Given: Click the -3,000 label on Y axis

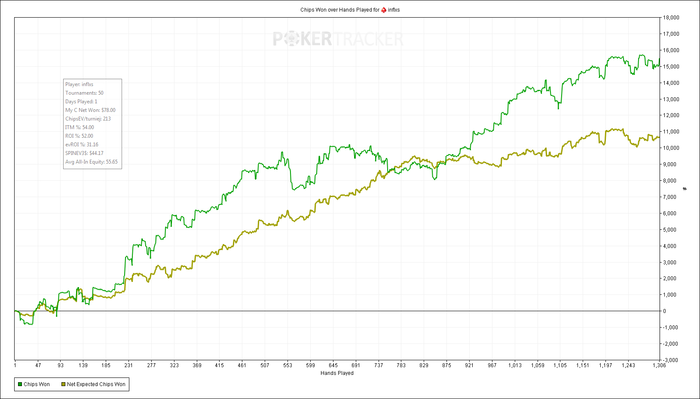Looking at the screenshot, I should click(x=671, y=360).
